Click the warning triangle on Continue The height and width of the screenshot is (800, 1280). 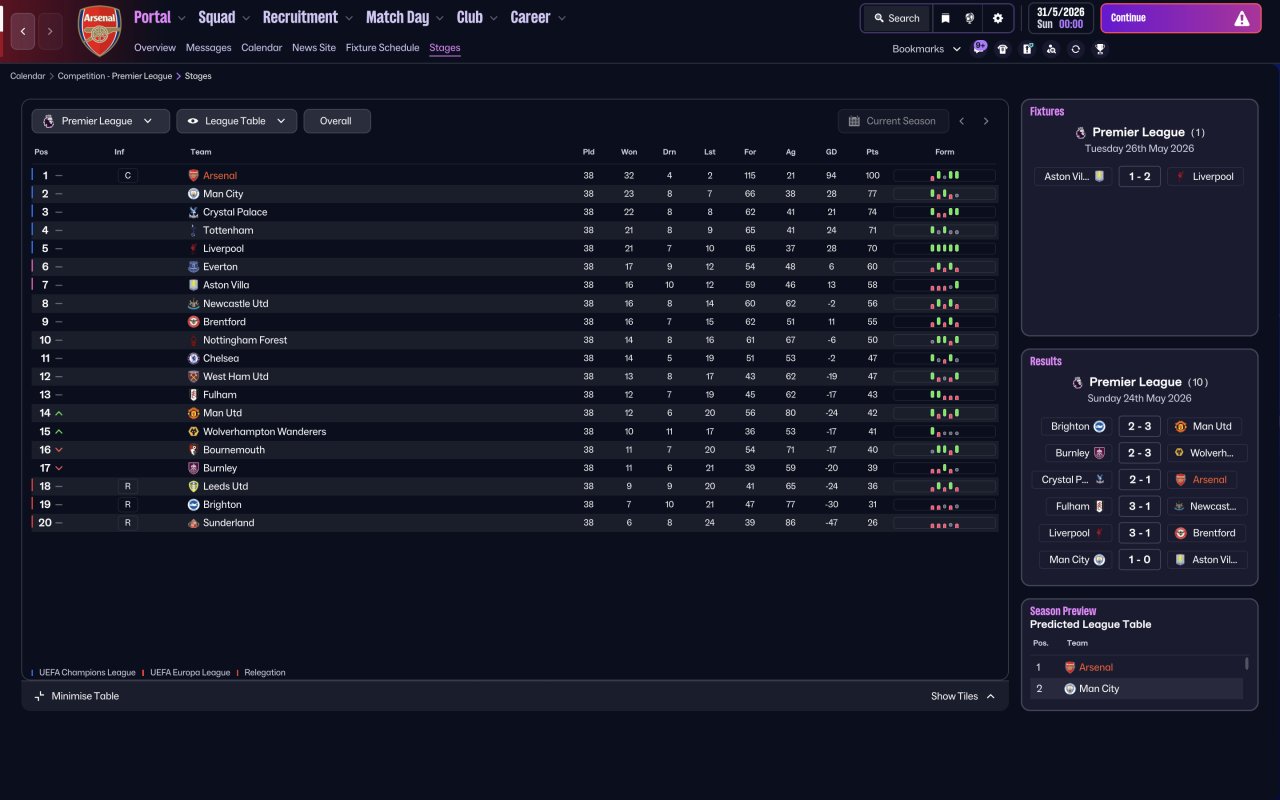tap(1242, 18)
